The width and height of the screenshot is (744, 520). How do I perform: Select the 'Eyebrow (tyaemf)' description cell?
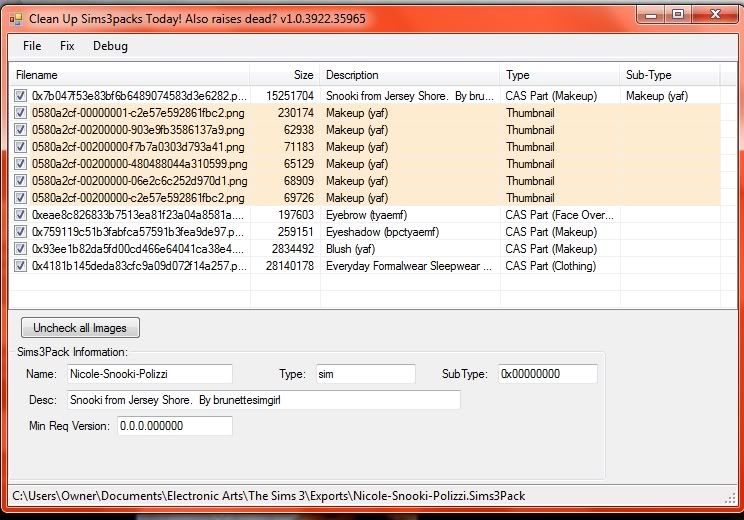pyautogui.click(x=366, y=215)
